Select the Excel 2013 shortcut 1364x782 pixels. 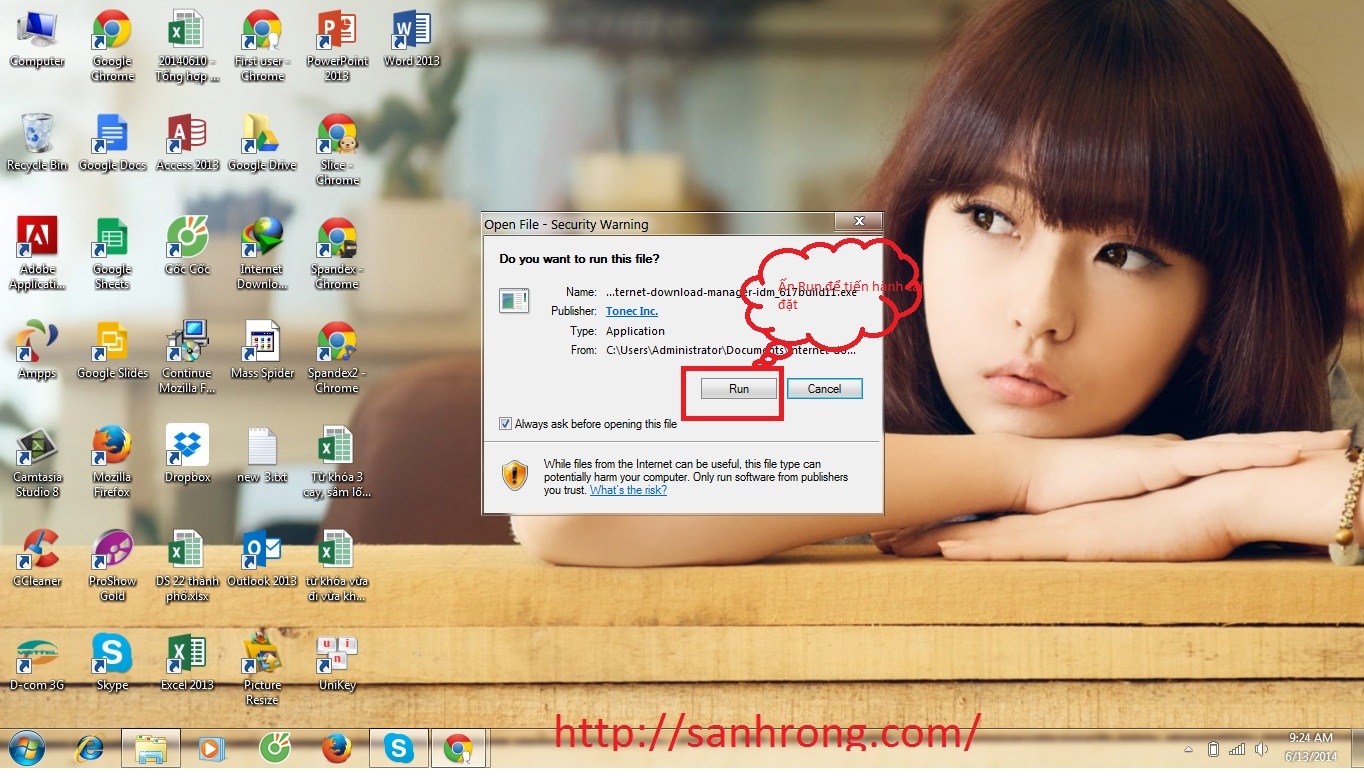pyautogui.click(x=187, y=662)
